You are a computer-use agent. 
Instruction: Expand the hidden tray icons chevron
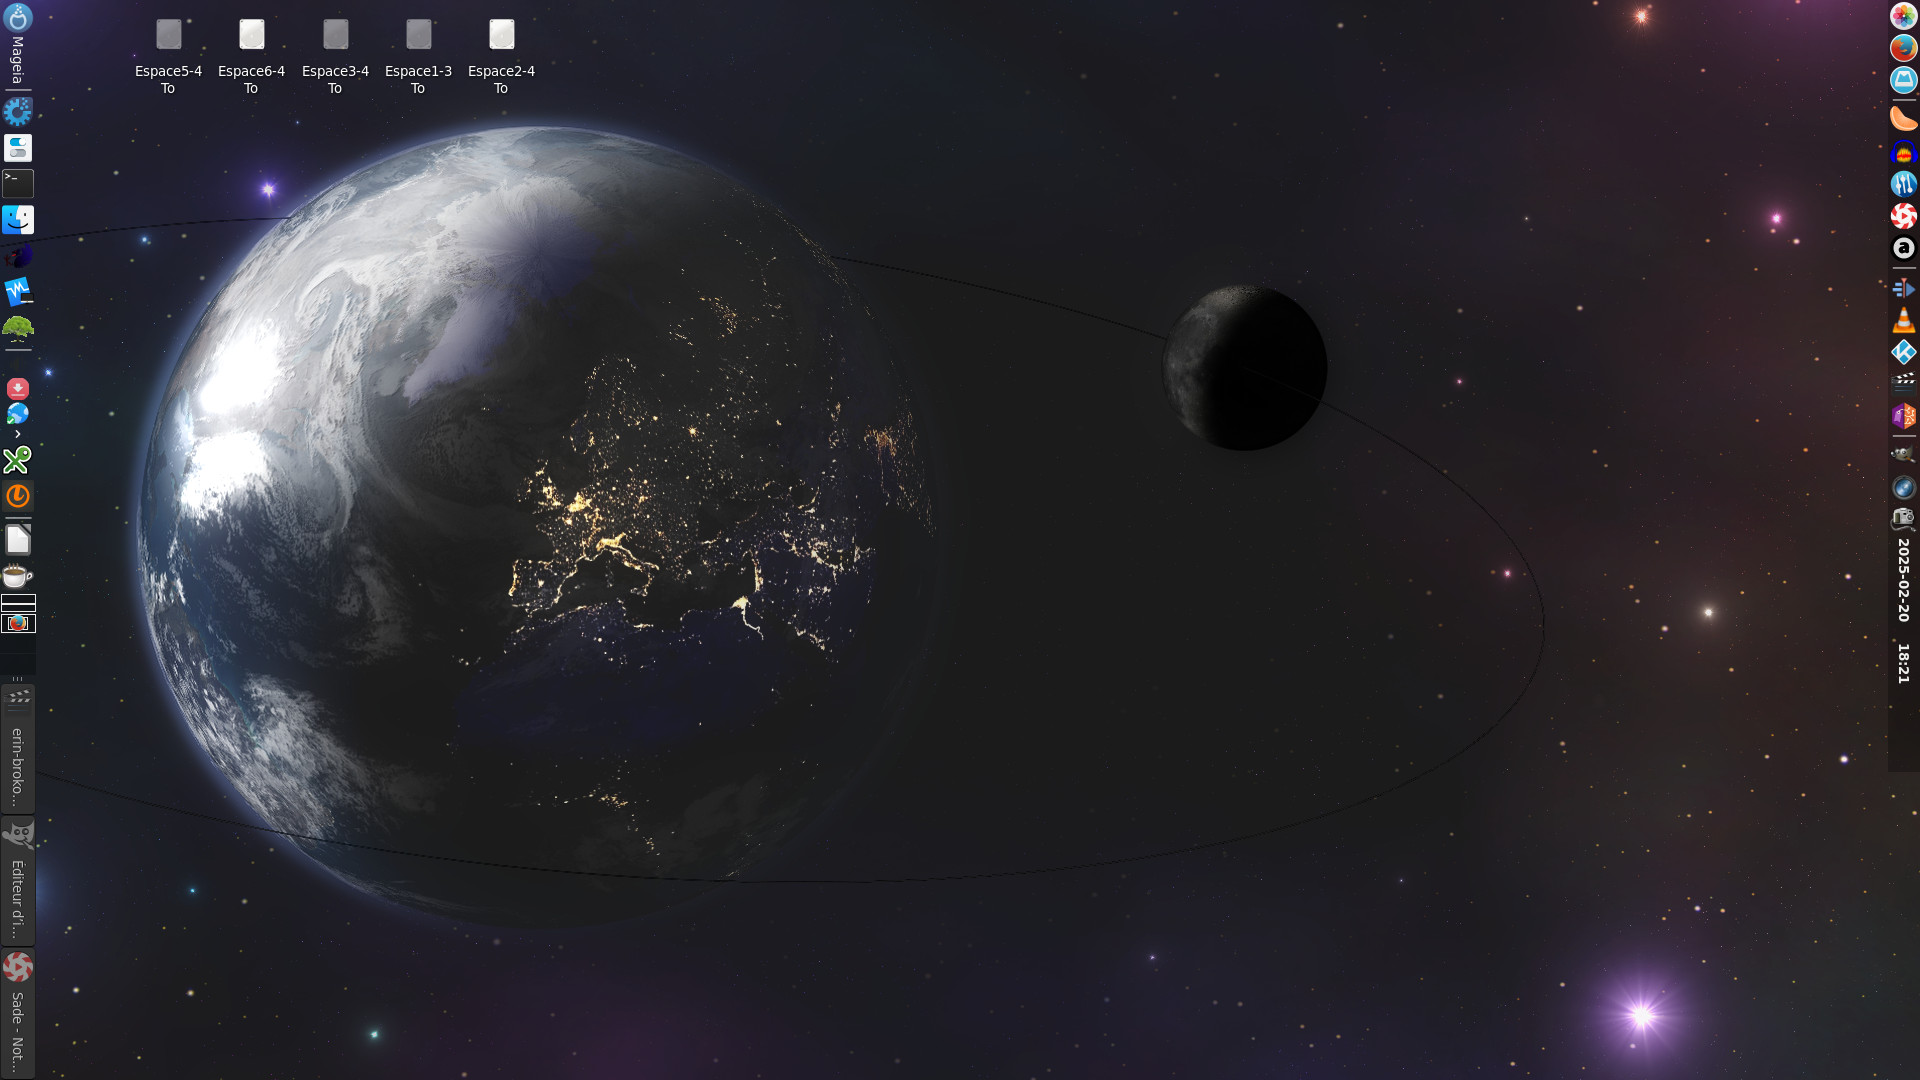pyautogui.click(x=18, y=434)
